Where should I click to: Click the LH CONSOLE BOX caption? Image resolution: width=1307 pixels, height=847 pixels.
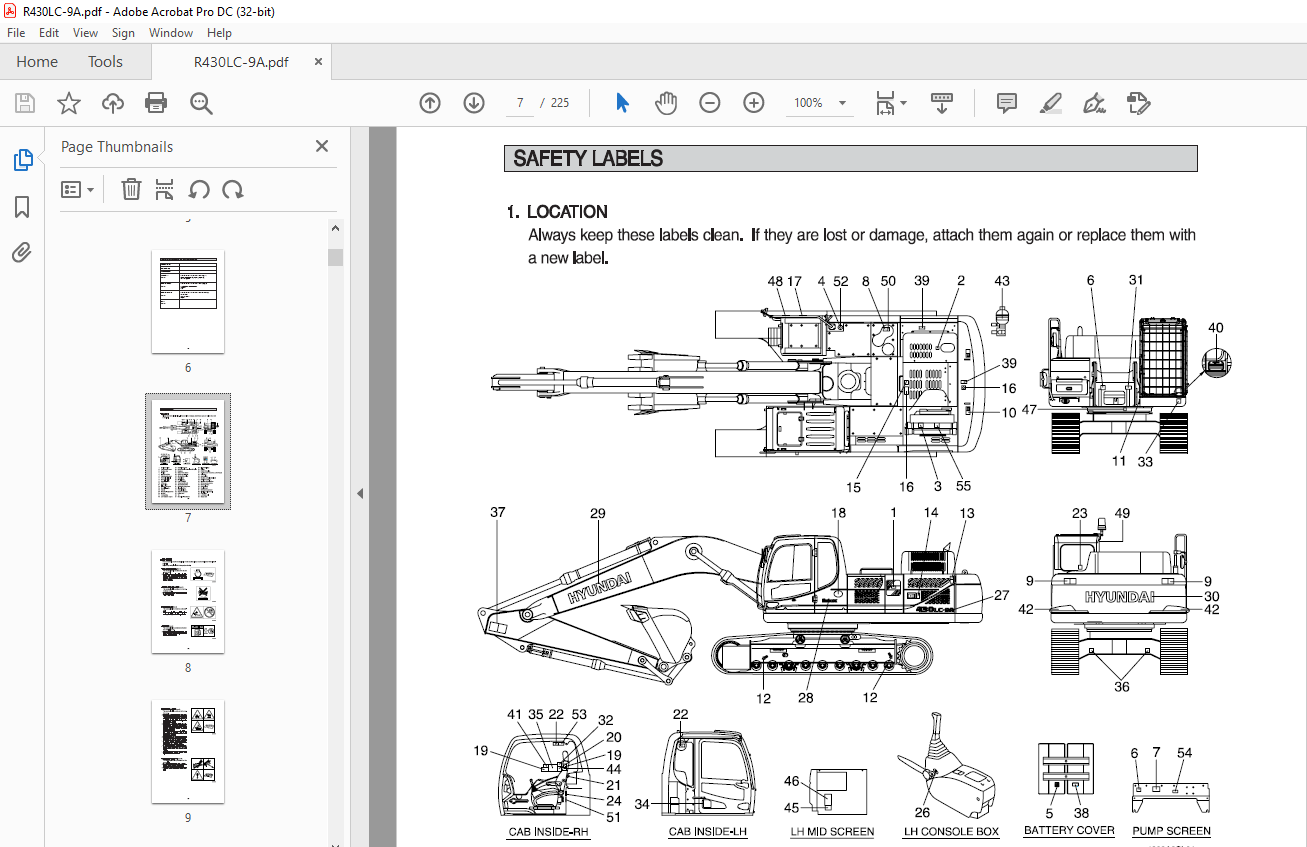(952, 832)
